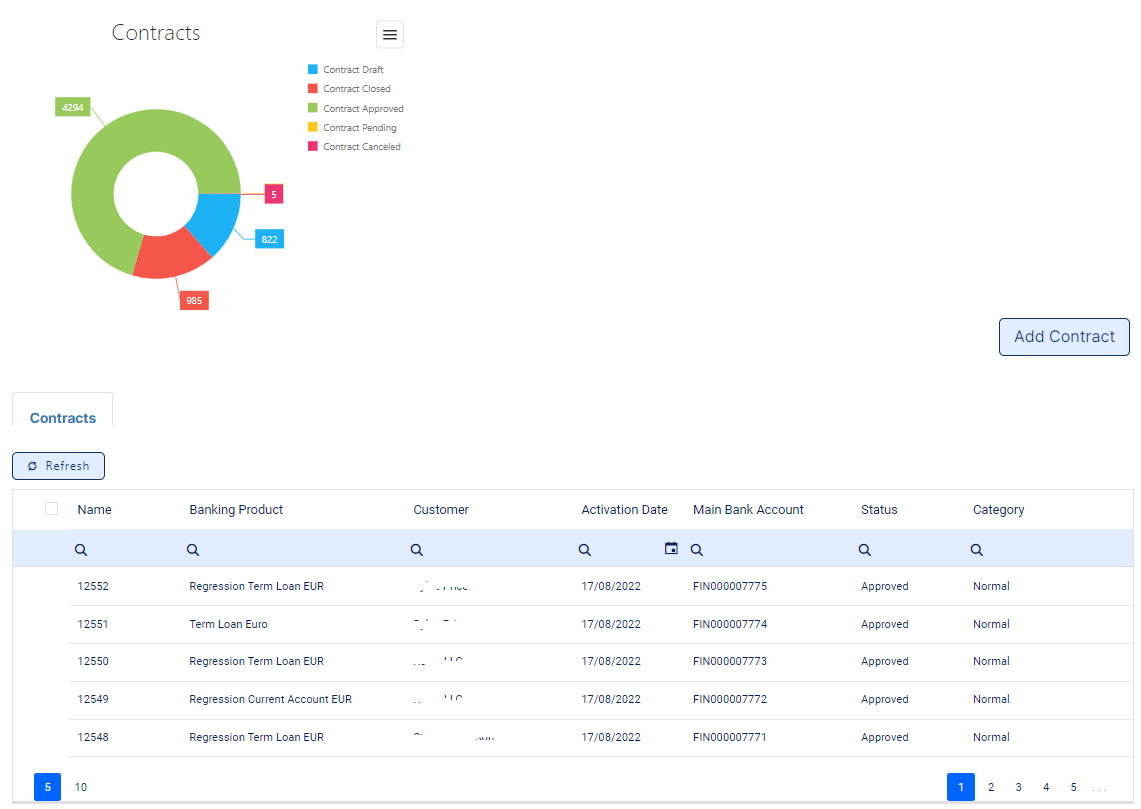The height and width of the screenshot is (809, 1141).
Task: Tick the select-all checkbox in table header
Action: (52, 509)
